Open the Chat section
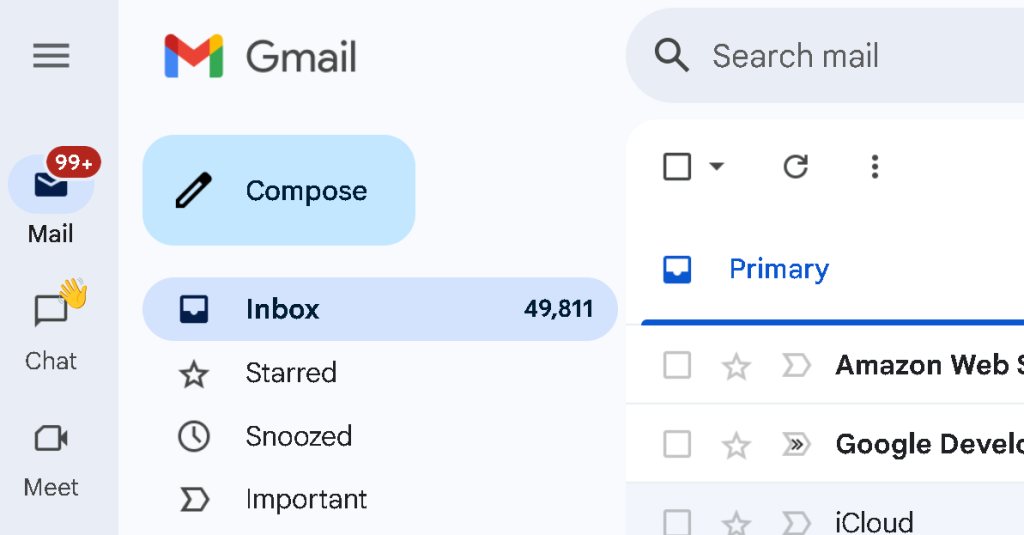This screenshot has height=535, width=1024. [x=51, y=325]
